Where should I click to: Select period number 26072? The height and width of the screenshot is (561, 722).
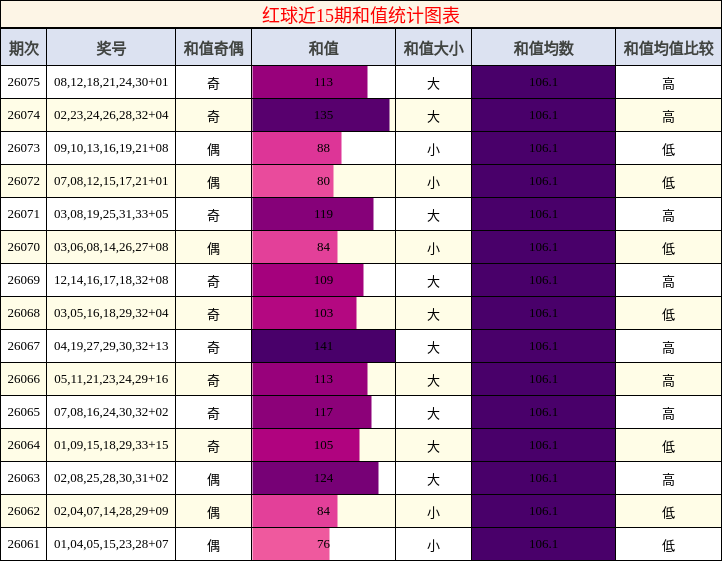tap(23, 181)
